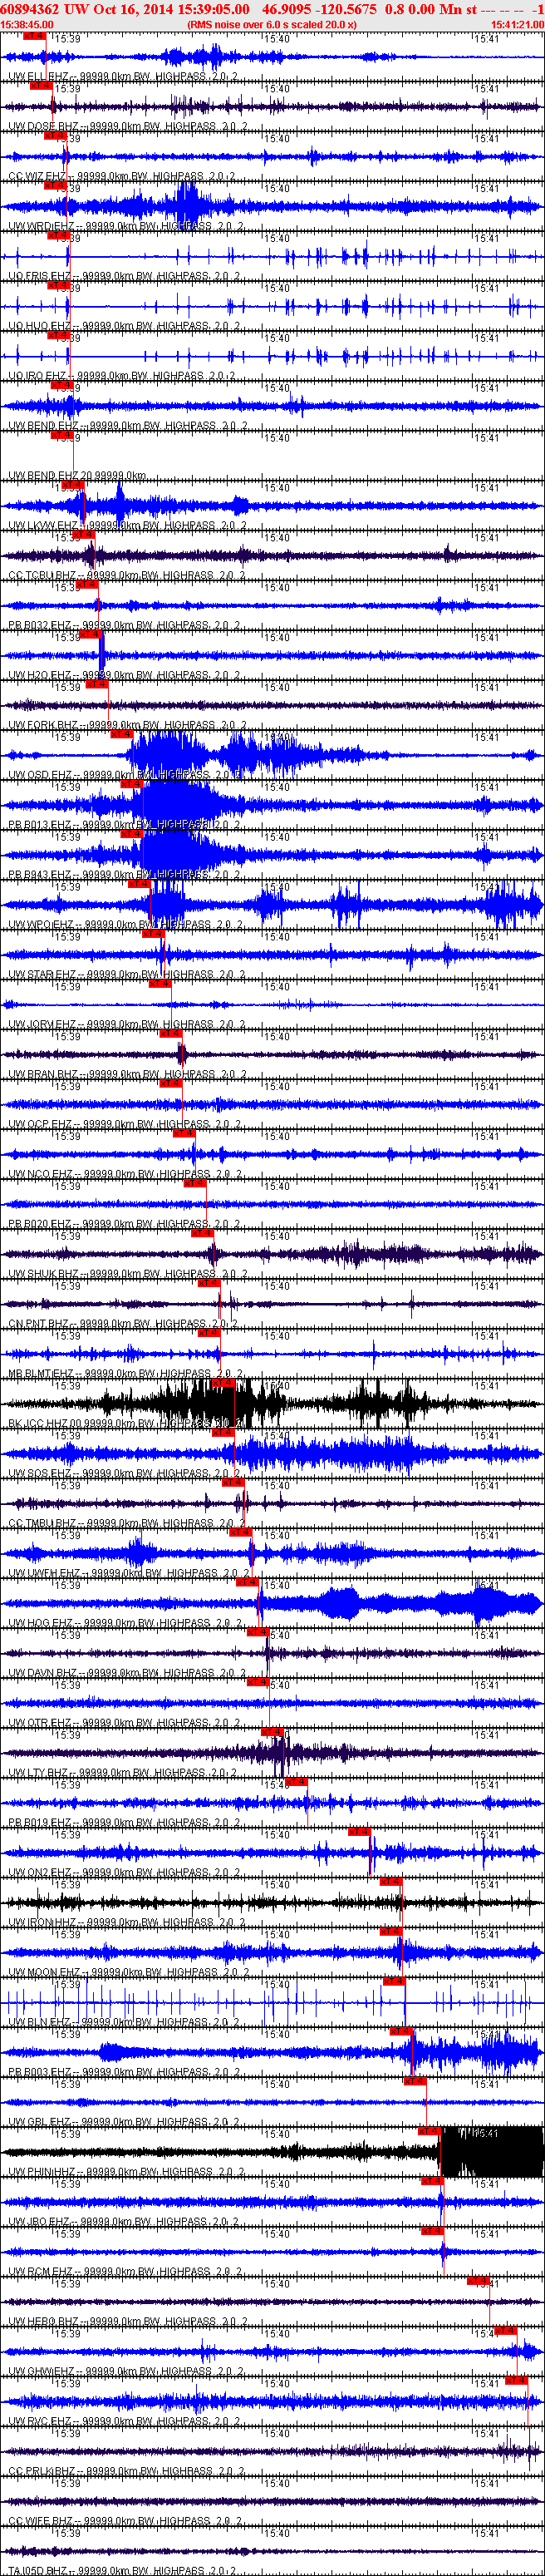Screen dimensions: 545x2576
Task: Click the RMS noise scaling note
Action: click(271, 24)
